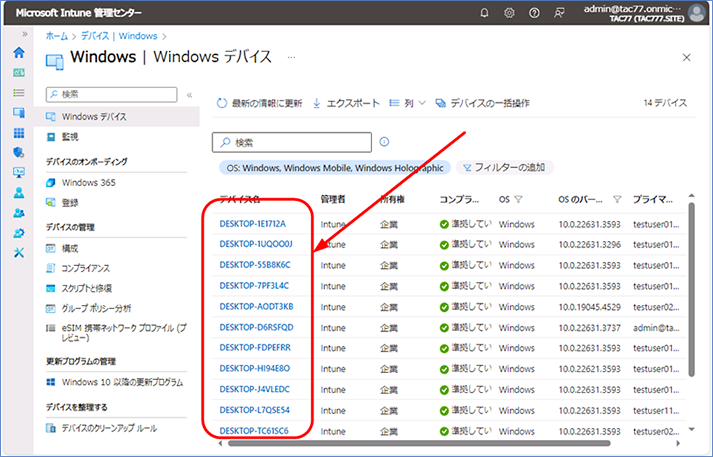Image resolution: width=713 pixels, height=457 pixels.
Task: Click フィルターの追加 button
Action: click(x=504, y=168)
